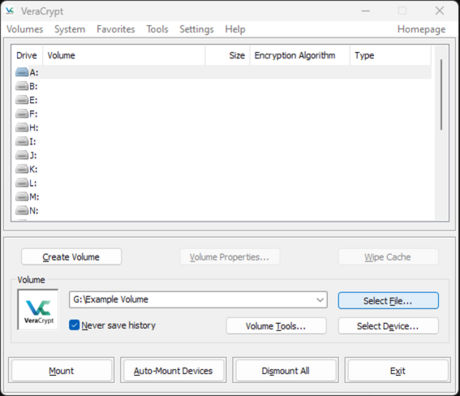The height and width of the screenshot is (396, 460).
Task: Click Select File button
Action: (x=388, y=301)
